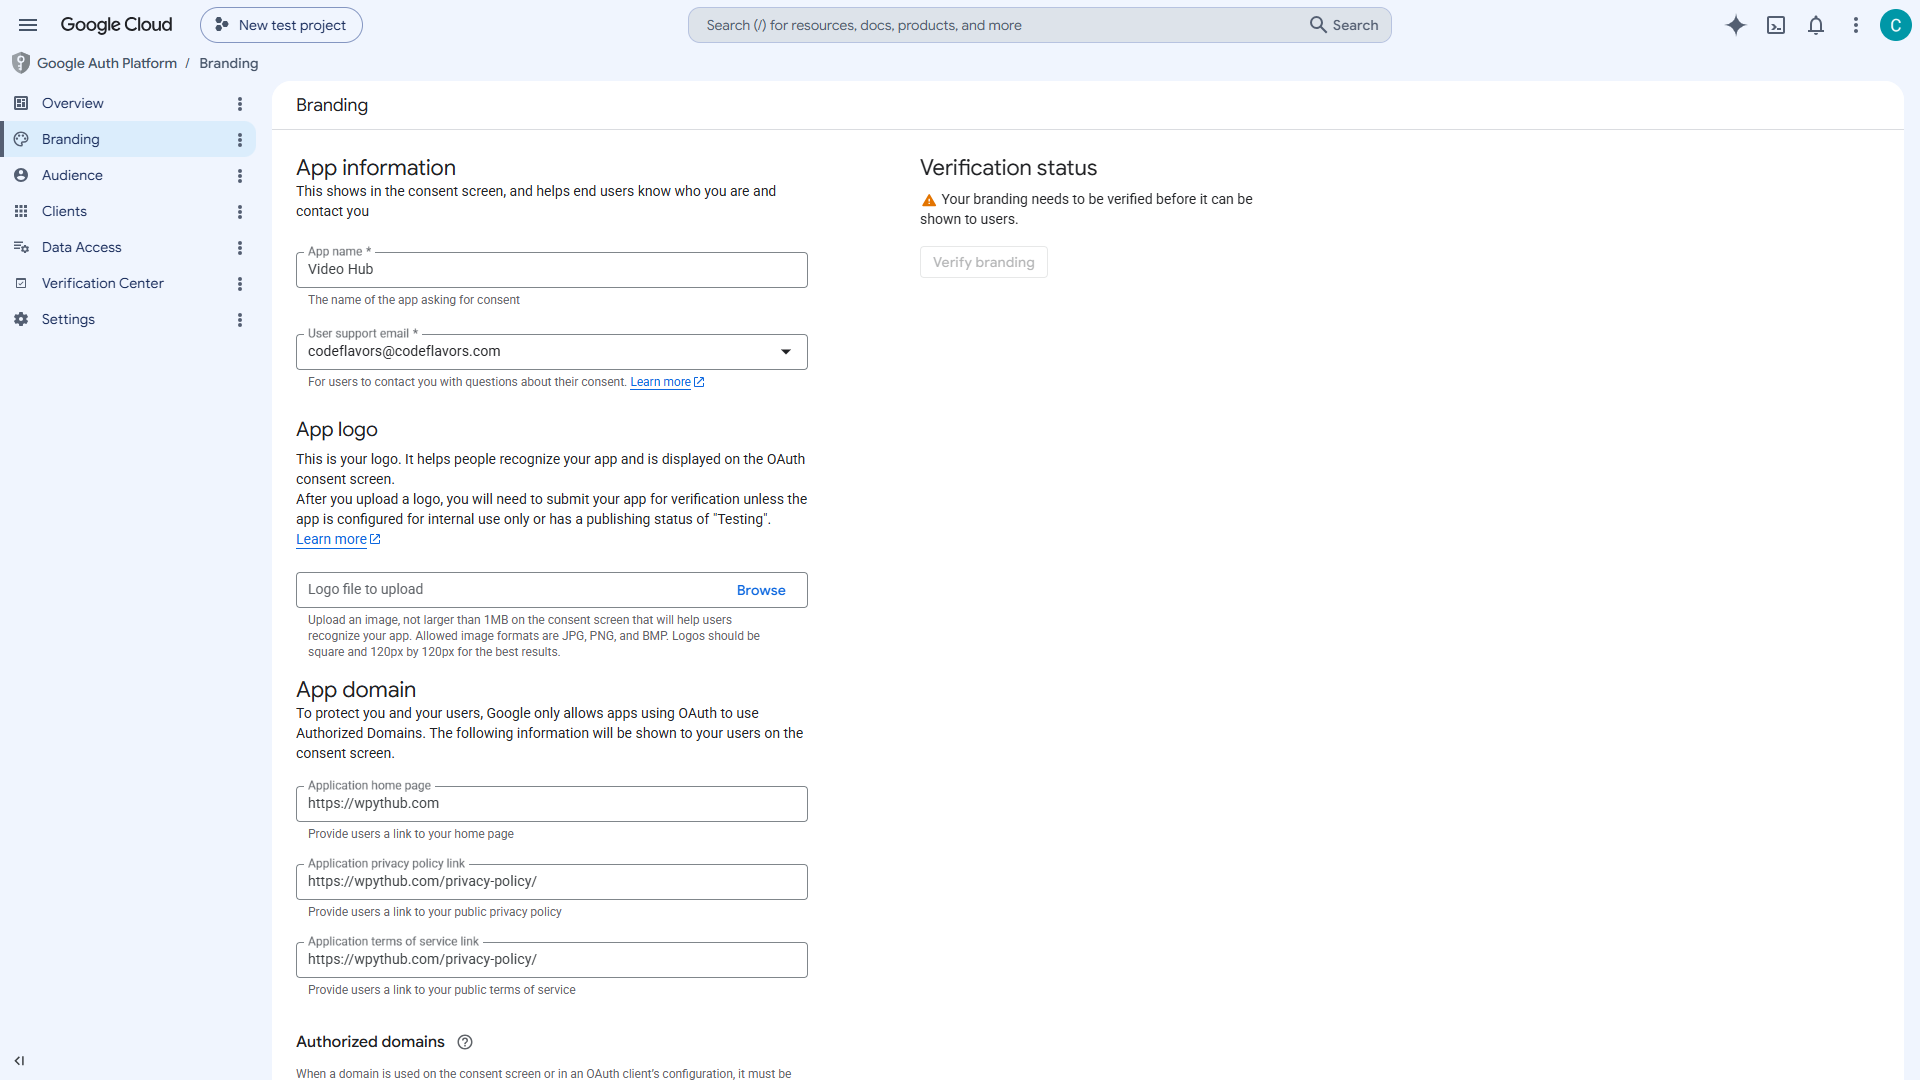Click the Data Access icon
The image size is (1920, 1080).
[x=21, y=247]
